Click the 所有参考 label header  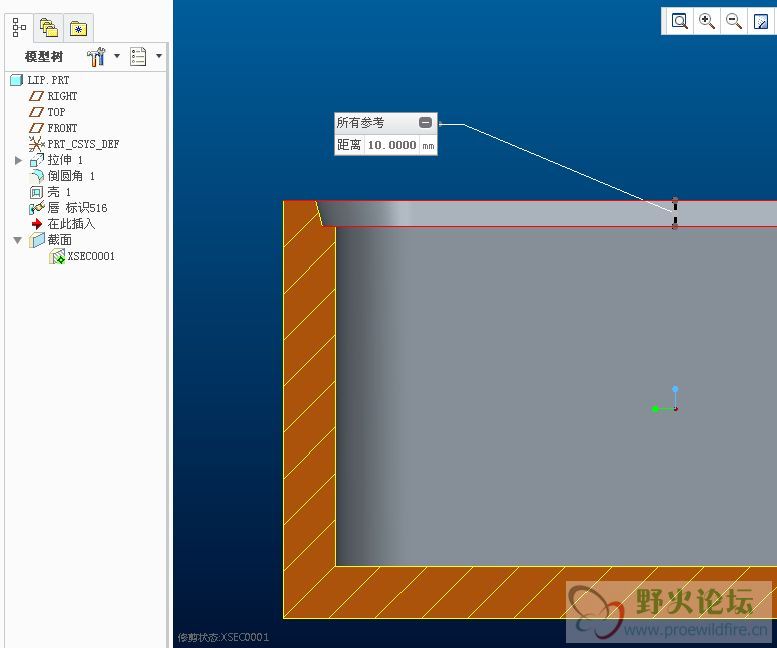coord(360,122)
